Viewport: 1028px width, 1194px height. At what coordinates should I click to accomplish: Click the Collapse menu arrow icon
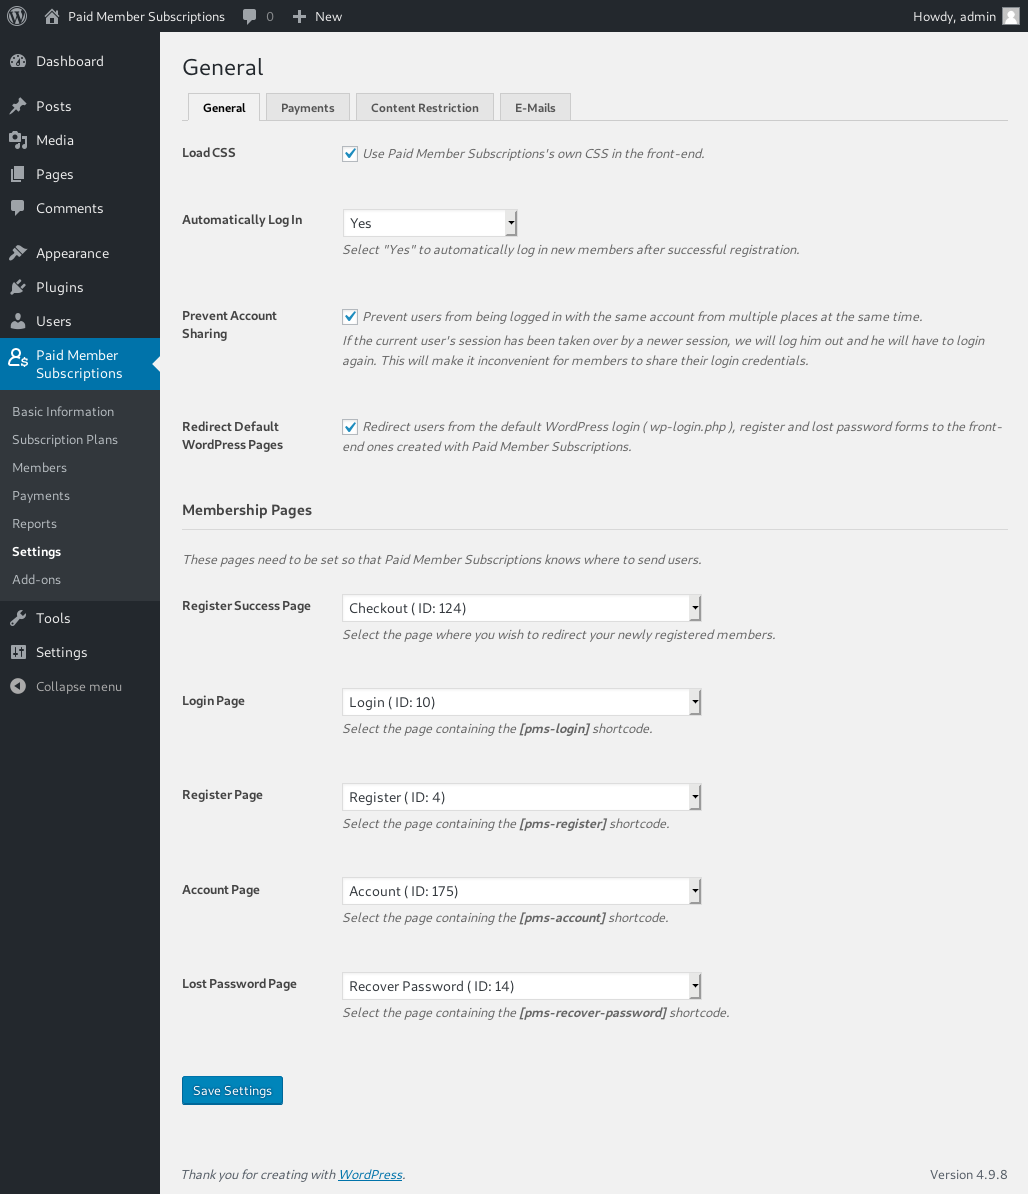pos(18,686)
